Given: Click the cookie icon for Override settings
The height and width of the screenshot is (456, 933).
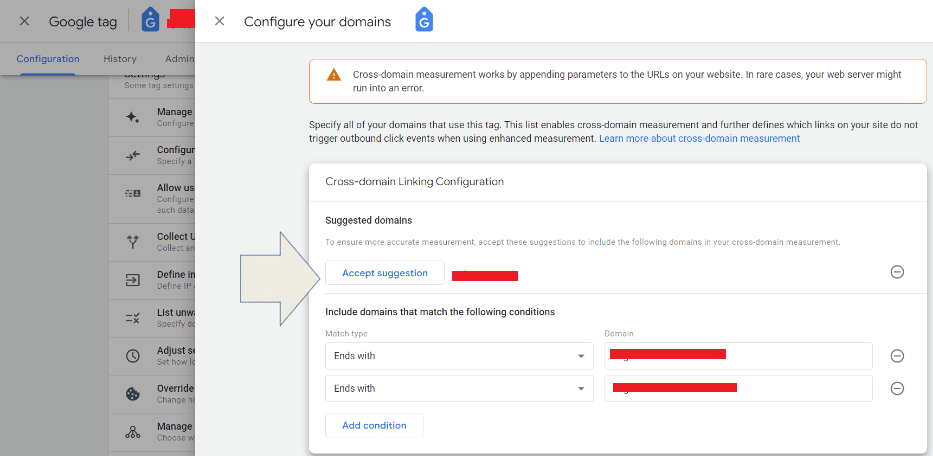Looking at the screenshot, I should [133, 393].
